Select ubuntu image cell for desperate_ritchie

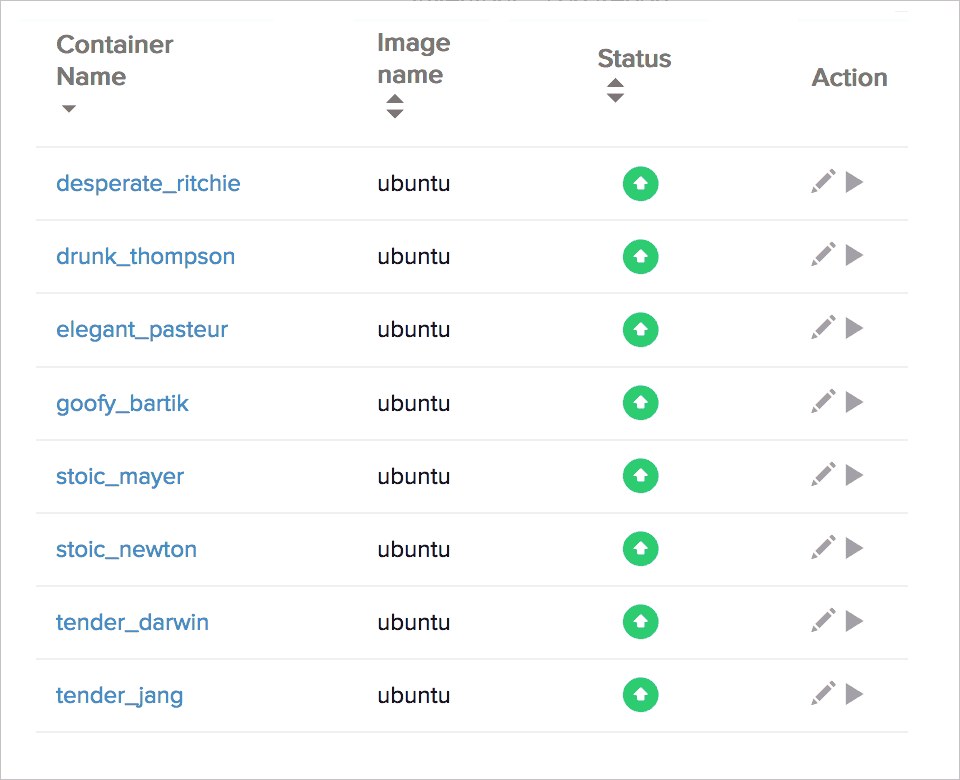pyautogui.click(x=414, y=183)
